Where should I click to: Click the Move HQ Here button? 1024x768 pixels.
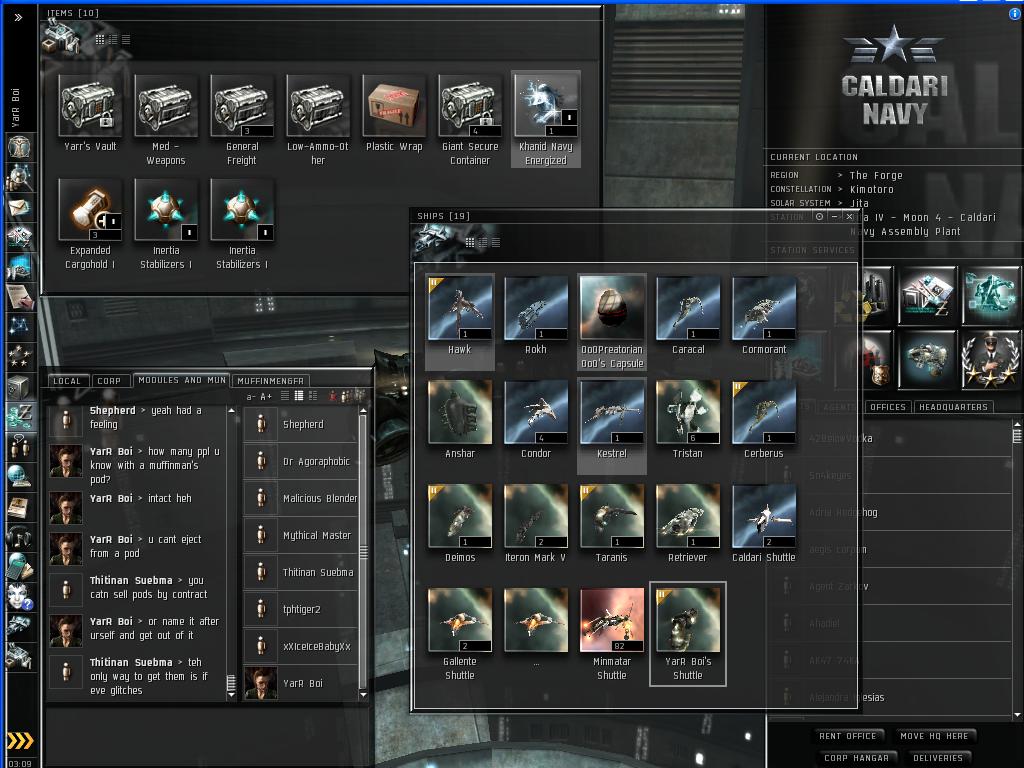(934, 736)
